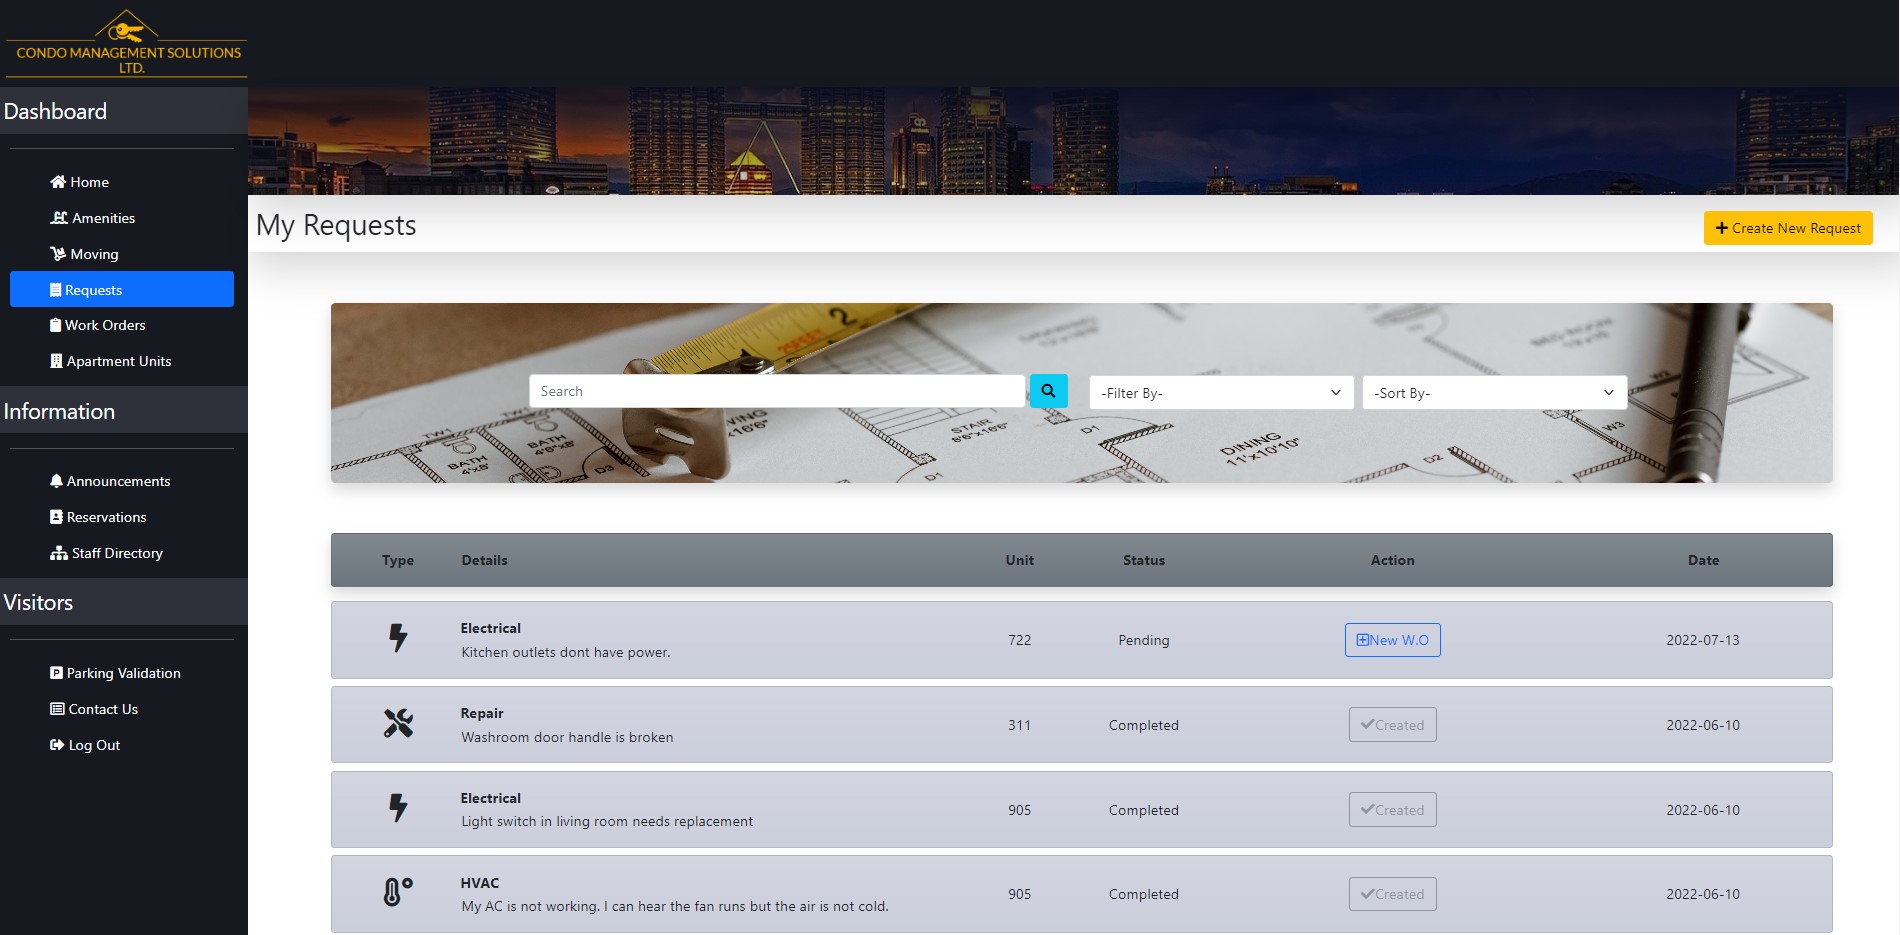Click the Home icon in the sidebar
This screenshot has height=935, width=1900.
(56, 181)
